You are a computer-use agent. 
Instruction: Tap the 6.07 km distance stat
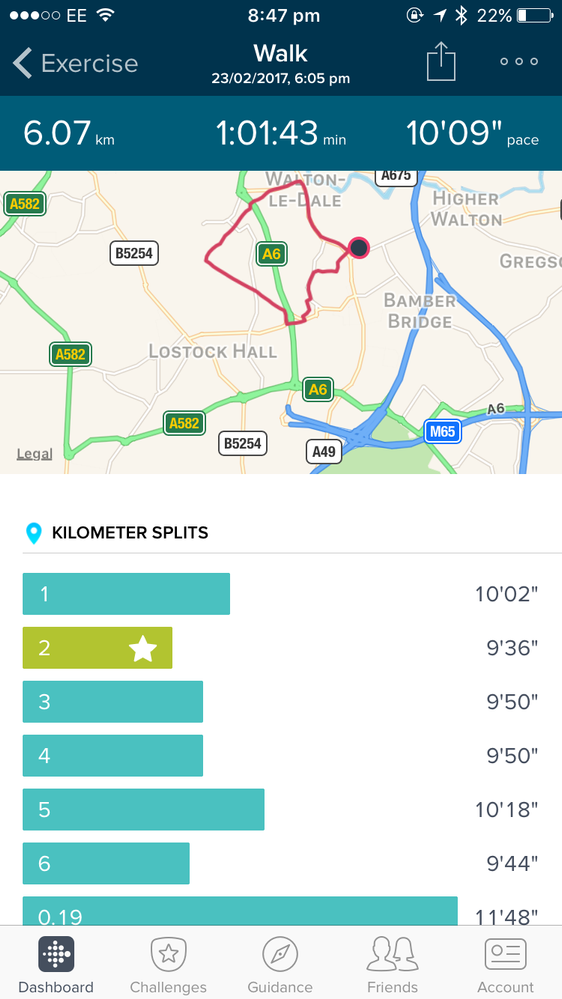click(x=69, y=134)
